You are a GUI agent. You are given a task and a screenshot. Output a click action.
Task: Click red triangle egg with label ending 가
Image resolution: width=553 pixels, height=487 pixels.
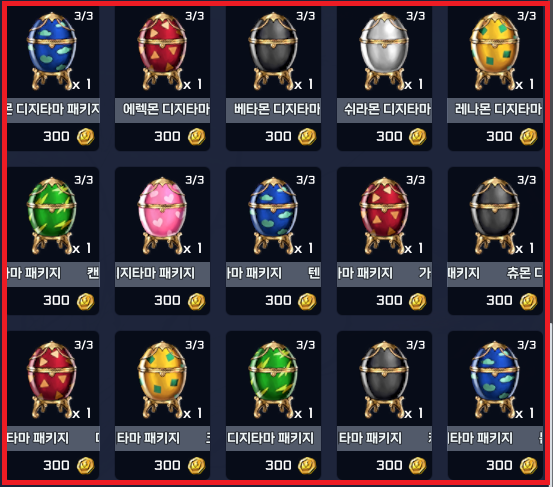click(384, 215)
